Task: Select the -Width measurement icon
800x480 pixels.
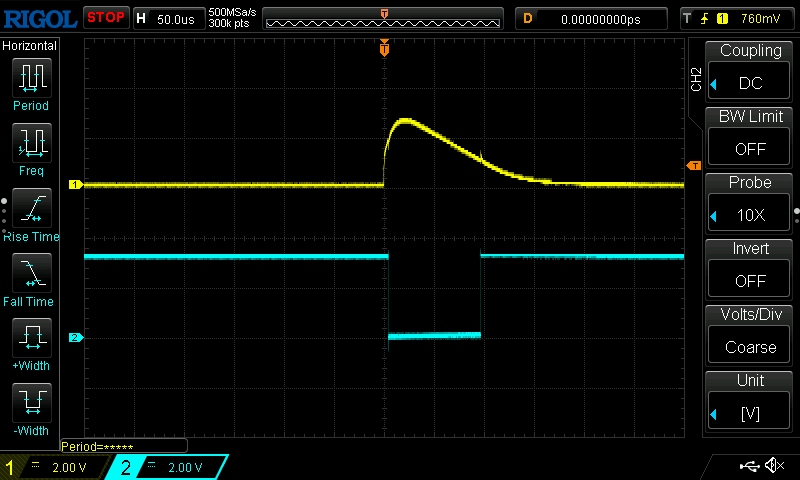Action: (31, 404)
